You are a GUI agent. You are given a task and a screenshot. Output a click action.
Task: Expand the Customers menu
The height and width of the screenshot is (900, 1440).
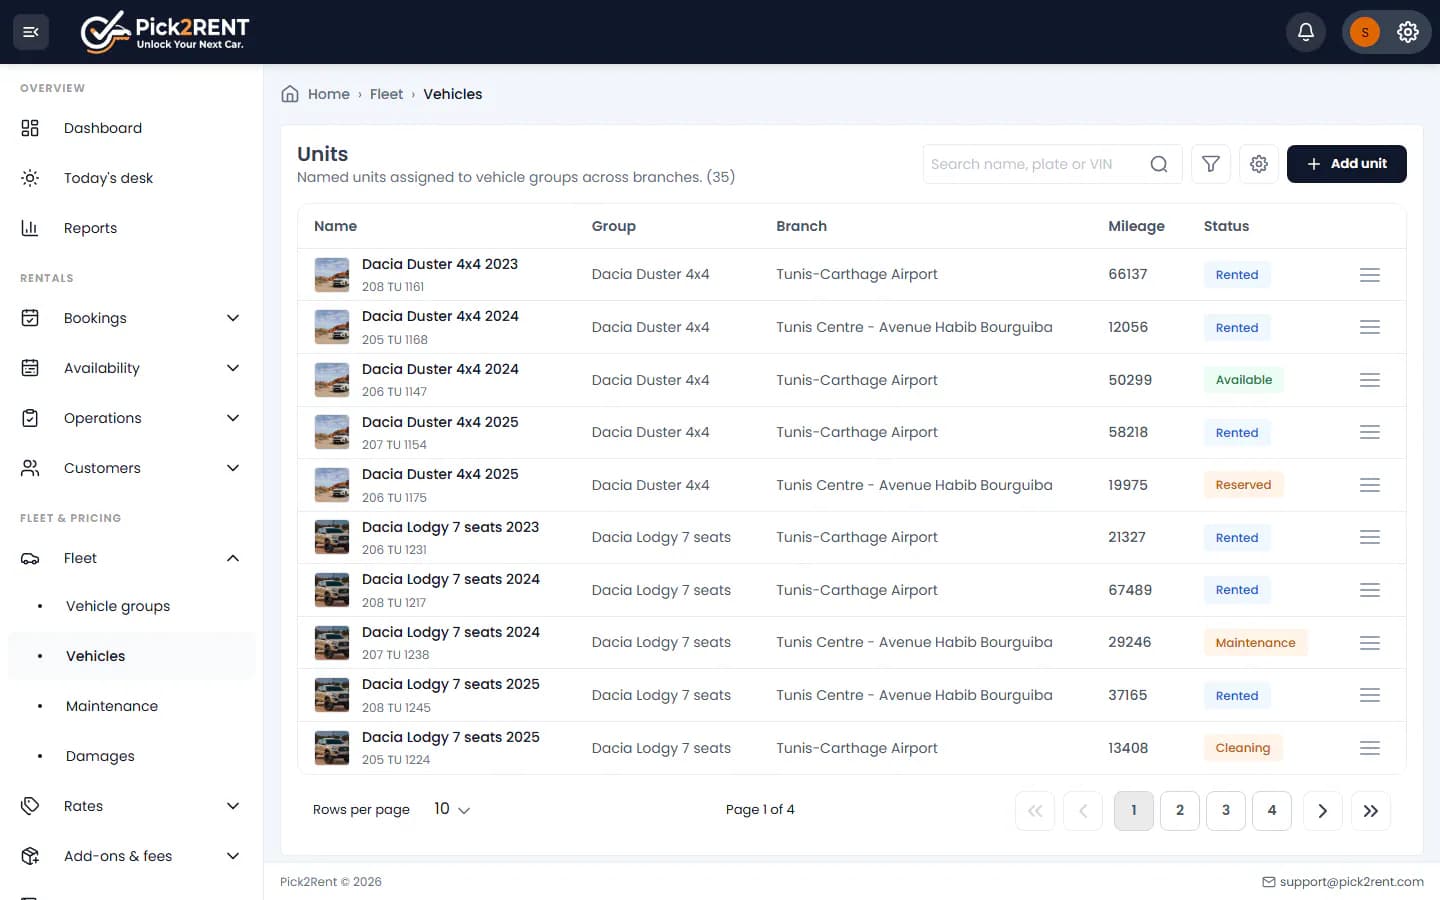[131, 468]
